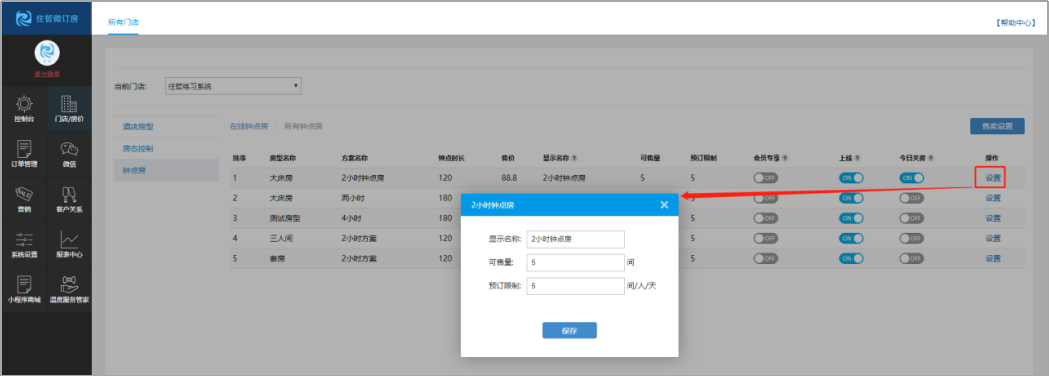Click 设置 link for 客房 row
This screenshot has height=376, width=1049.
point(993,258)
